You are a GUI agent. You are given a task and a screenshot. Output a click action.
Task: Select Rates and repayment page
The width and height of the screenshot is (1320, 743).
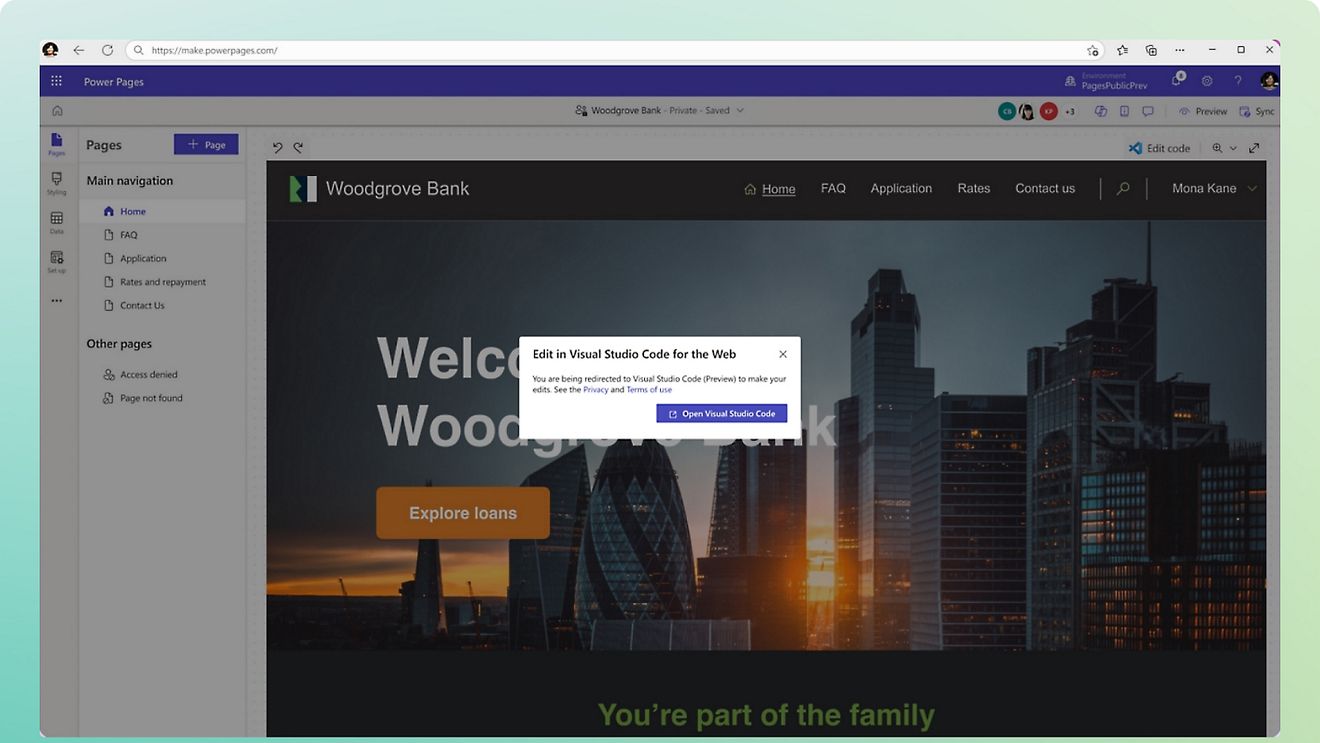tap(163, 282)
